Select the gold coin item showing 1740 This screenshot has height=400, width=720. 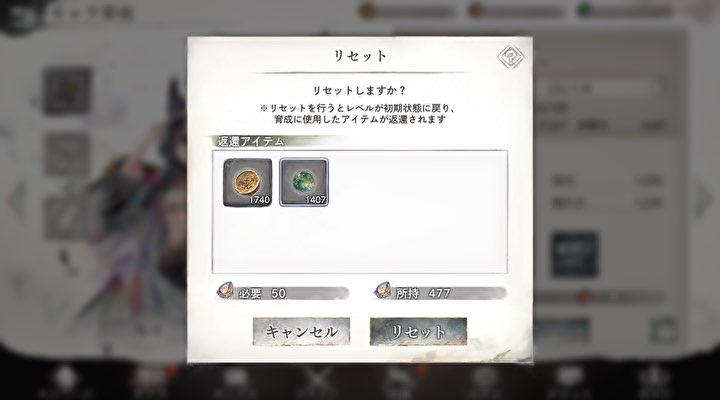248,182
